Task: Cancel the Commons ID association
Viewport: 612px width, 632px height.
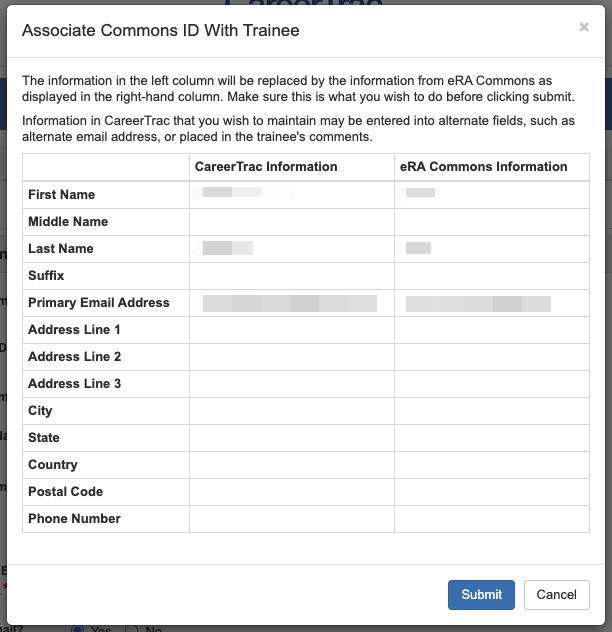Action: click(x=556, y=595)
